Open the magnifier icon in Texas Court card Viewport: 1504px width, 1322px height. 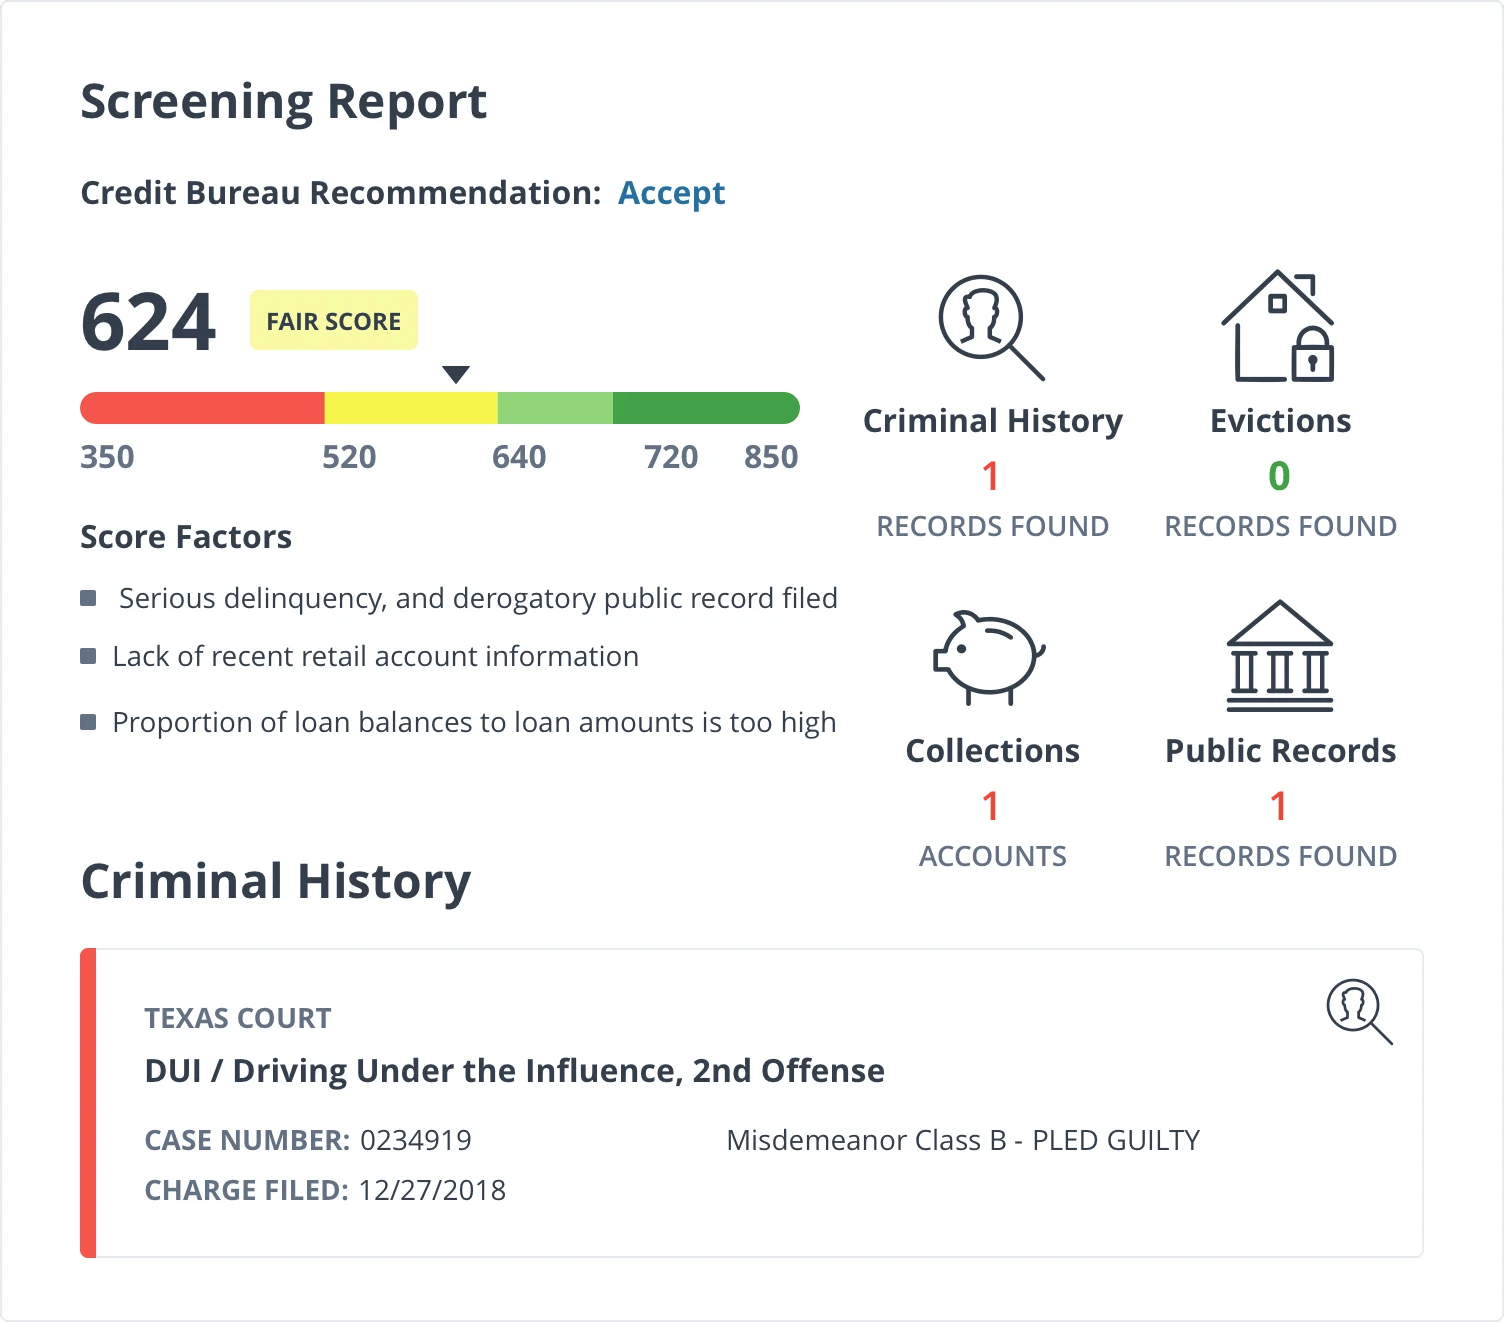tap(1360, 1011)
